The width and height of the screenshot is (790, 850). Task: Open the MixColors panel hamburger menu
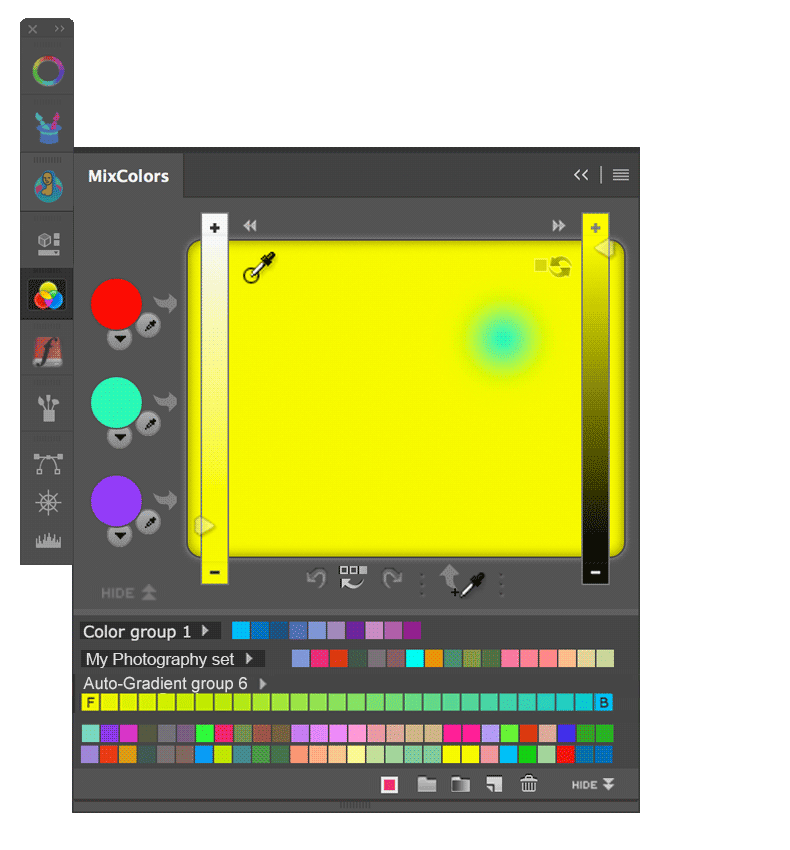621,175
